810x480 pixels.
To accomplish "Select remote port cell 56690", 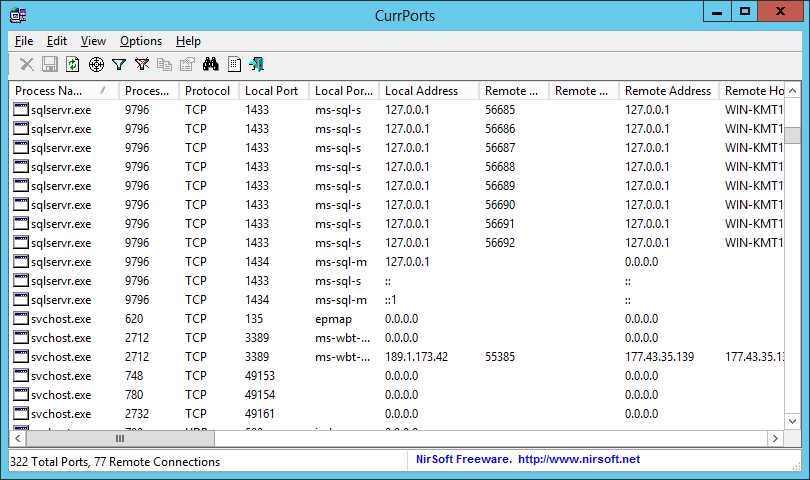I will pos(500,205).
